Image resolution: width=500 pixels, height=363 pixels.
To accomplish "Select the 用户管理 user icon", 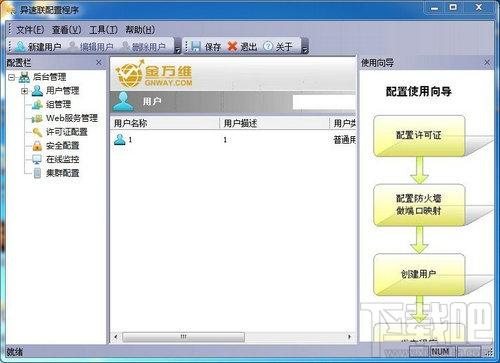I will [37, 91].
